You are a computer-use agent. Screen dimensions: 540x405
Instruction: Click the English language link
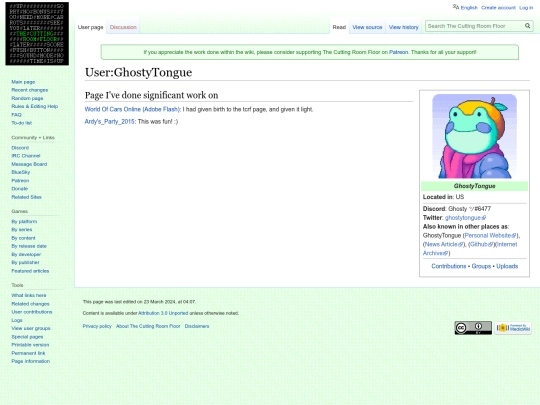469,8
